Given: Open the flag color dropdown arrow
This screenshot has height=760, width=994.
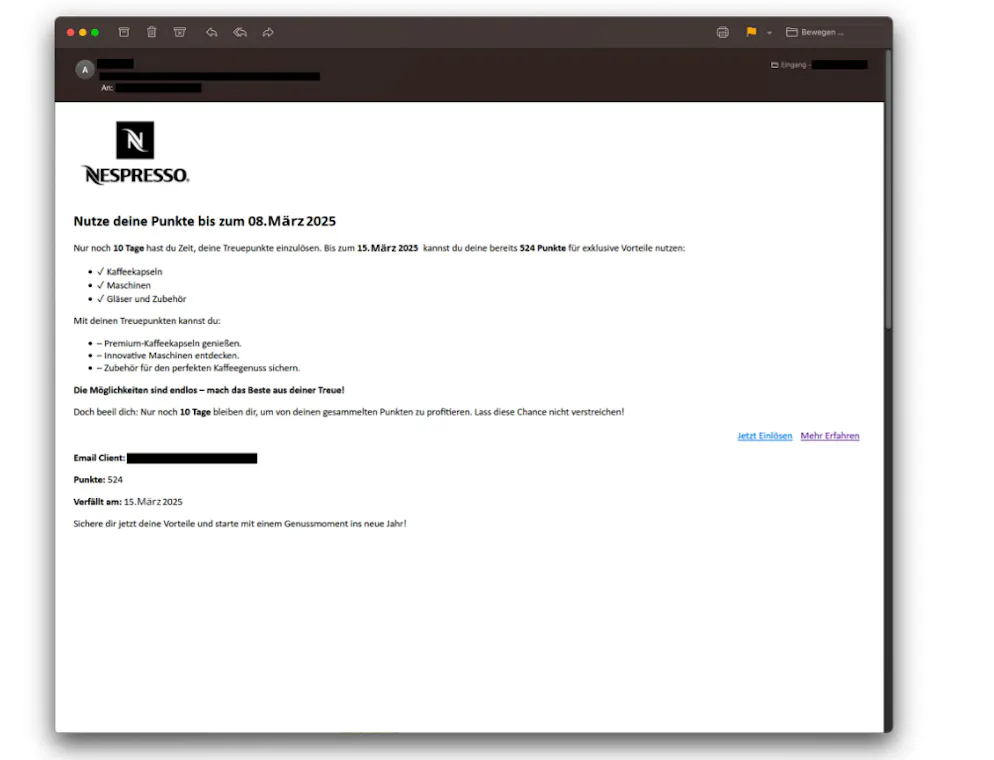Looking at the screenshot, I should (769, 32).
